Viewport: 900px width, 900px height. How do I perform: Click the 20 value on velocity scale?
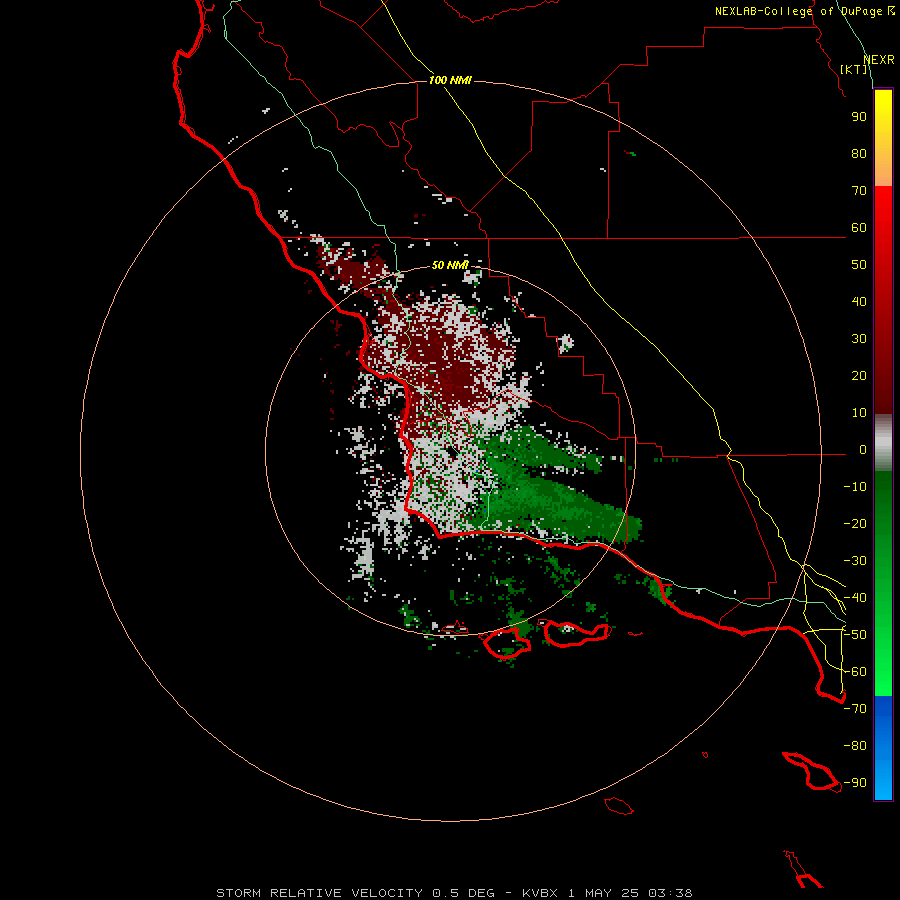pos(859,376)
